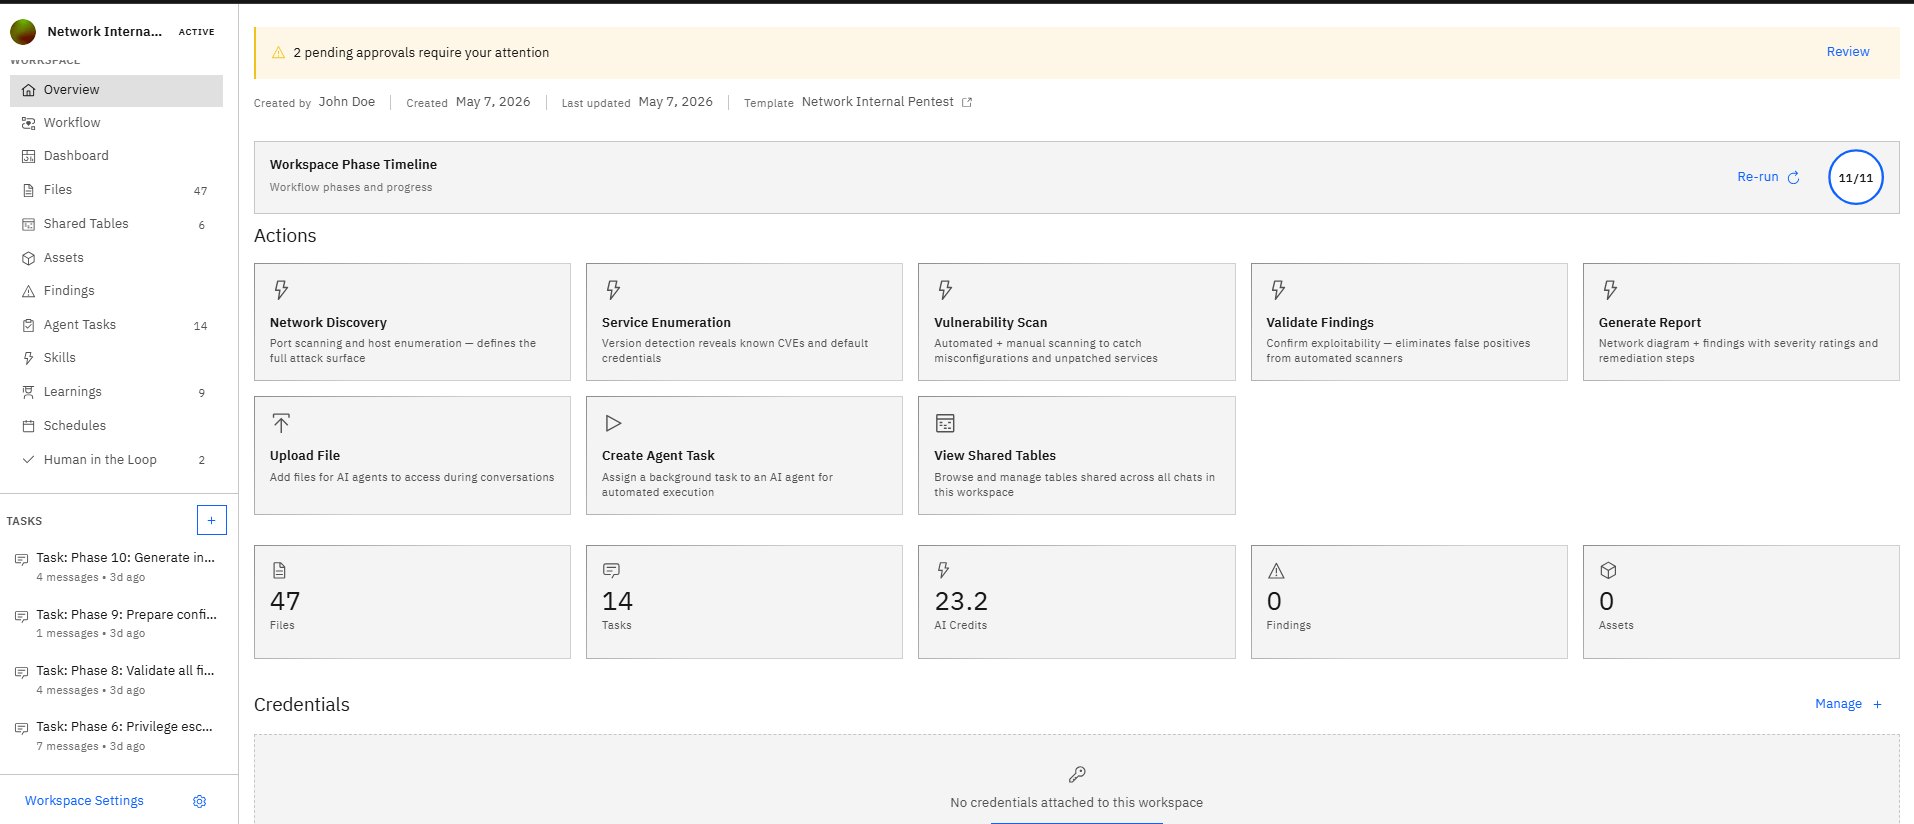
Task: Click the AI Credits lightning icon
Action: tap(943, 570)
